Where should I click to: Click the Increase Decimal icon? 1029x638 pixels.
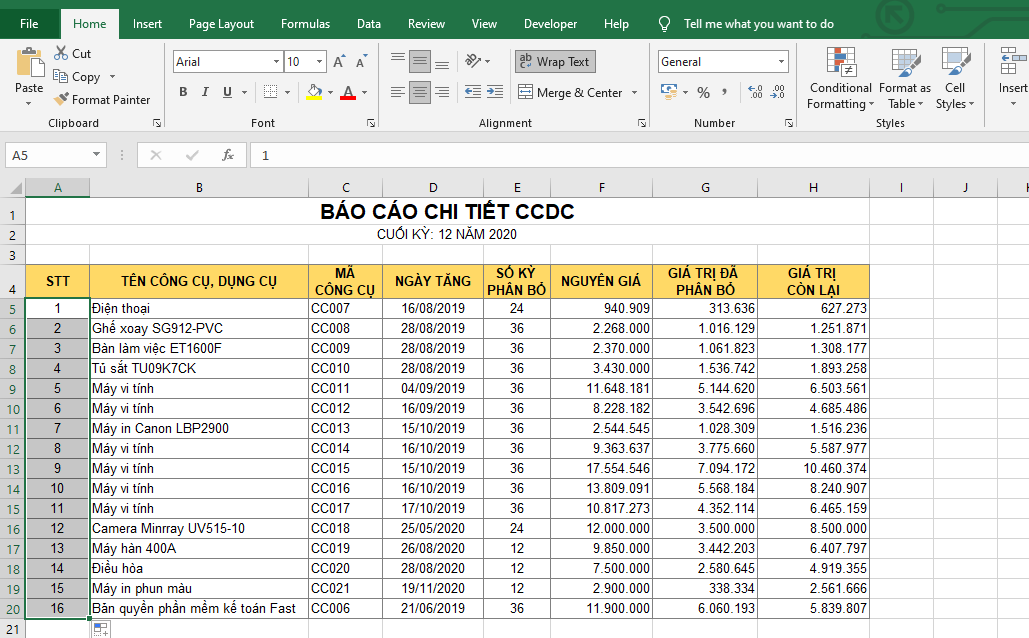755,93
